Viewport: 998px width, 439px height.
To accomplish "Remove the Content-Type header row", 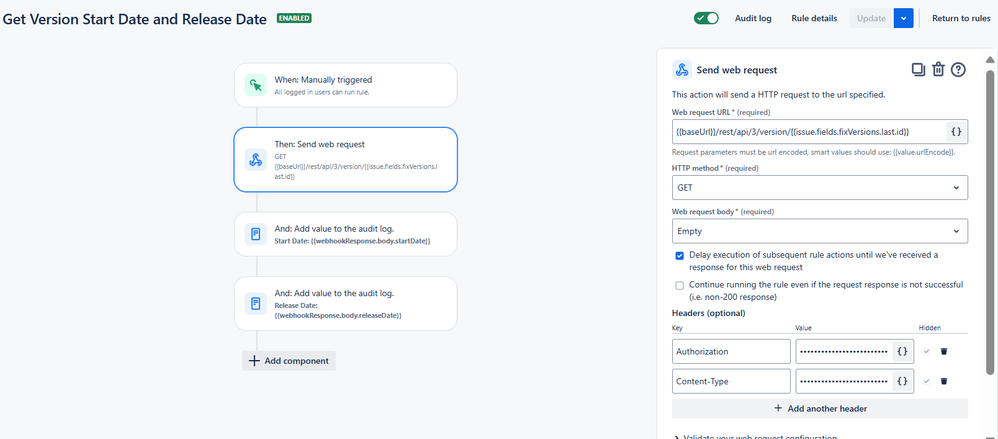I will [945, 381].
